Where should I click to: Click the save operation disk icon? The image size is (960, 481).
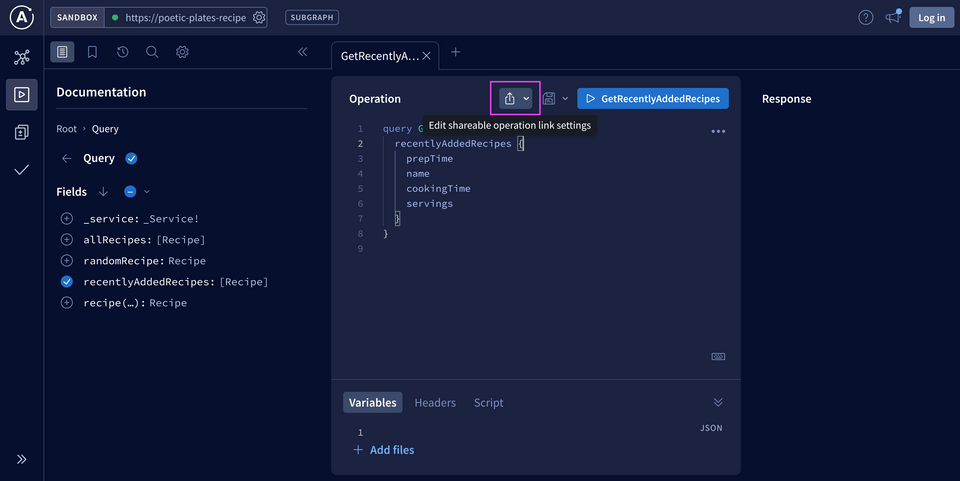pos(549,99)
